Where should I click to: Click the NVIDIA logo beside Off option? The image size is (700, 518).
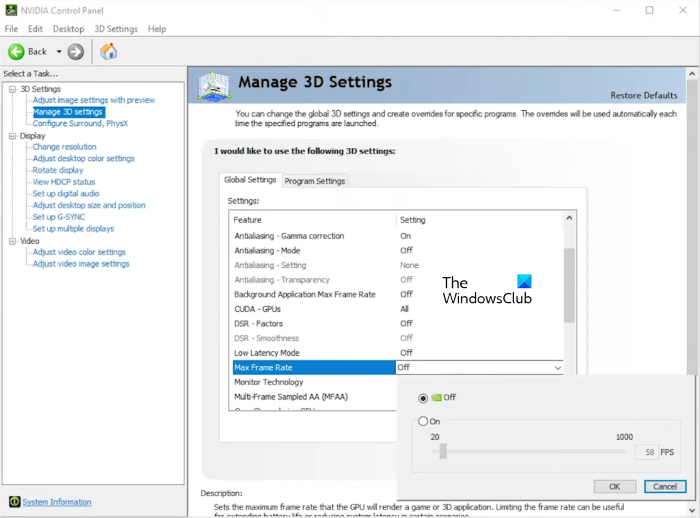click(437, 398)
